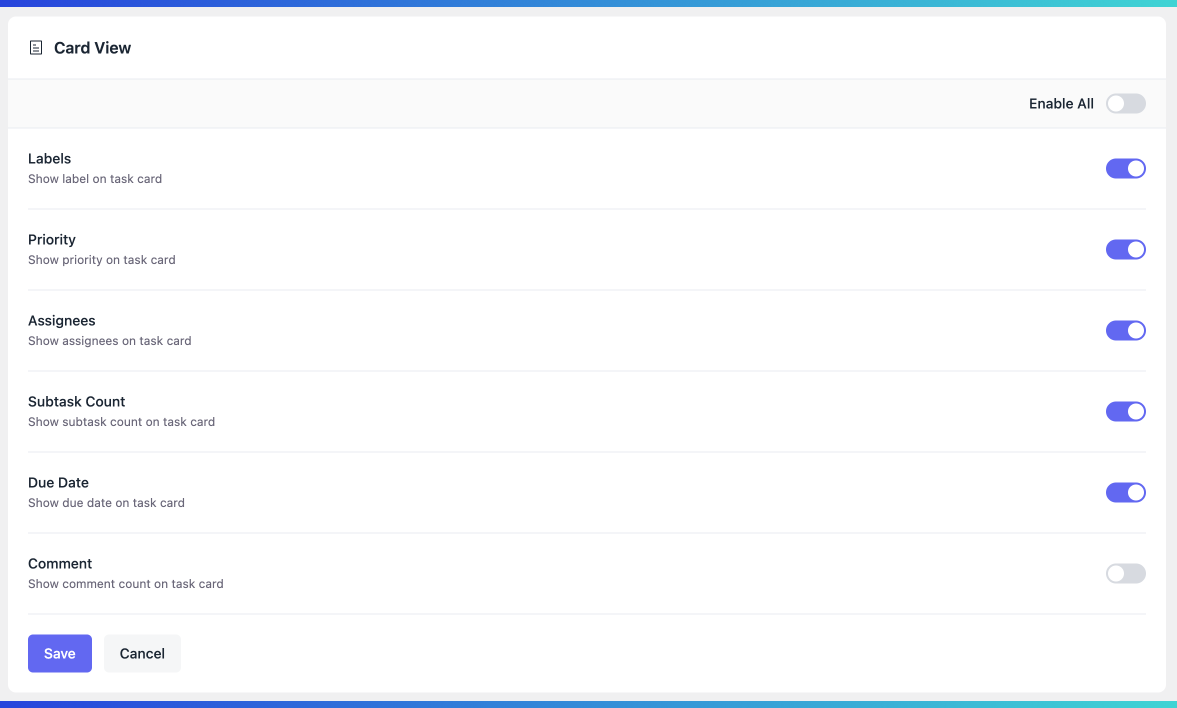This screenshot has height=708, width=1177.
Task: Enable the Comment toggle
Action: point(1125,573)
